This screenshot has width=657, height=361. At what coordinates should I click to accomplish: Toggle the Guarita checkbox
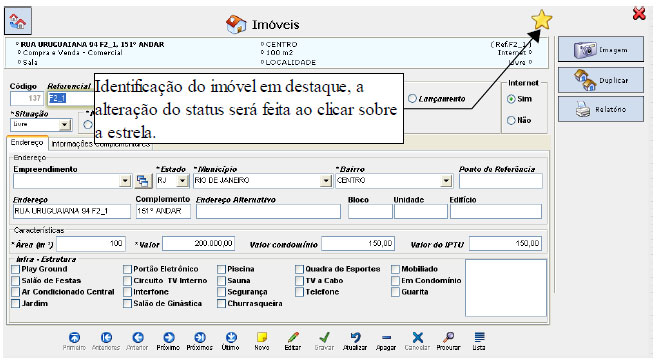click(396, 292)
